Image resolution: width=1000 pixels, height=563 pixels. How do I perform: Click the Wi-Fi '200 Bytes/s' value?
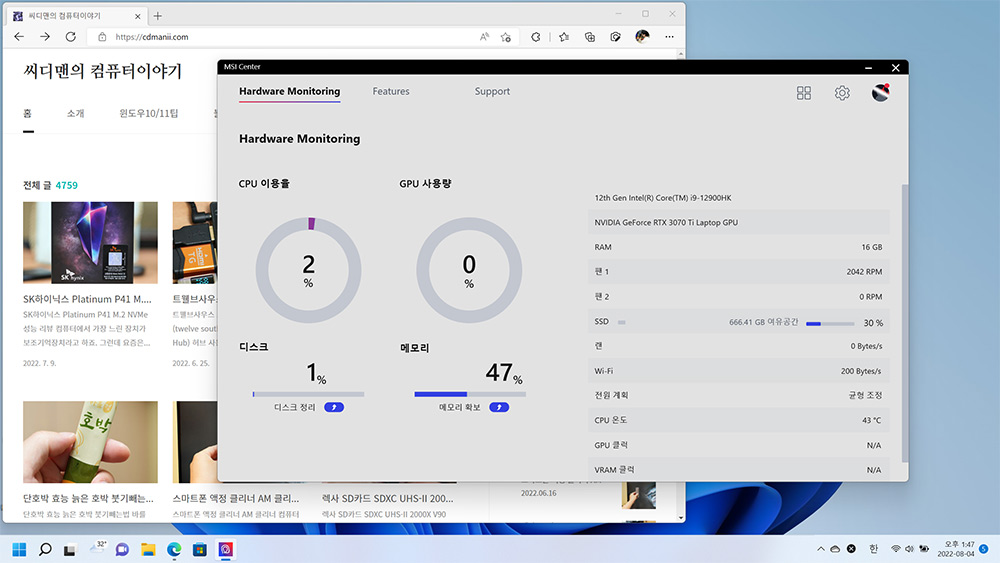[861, 371]
